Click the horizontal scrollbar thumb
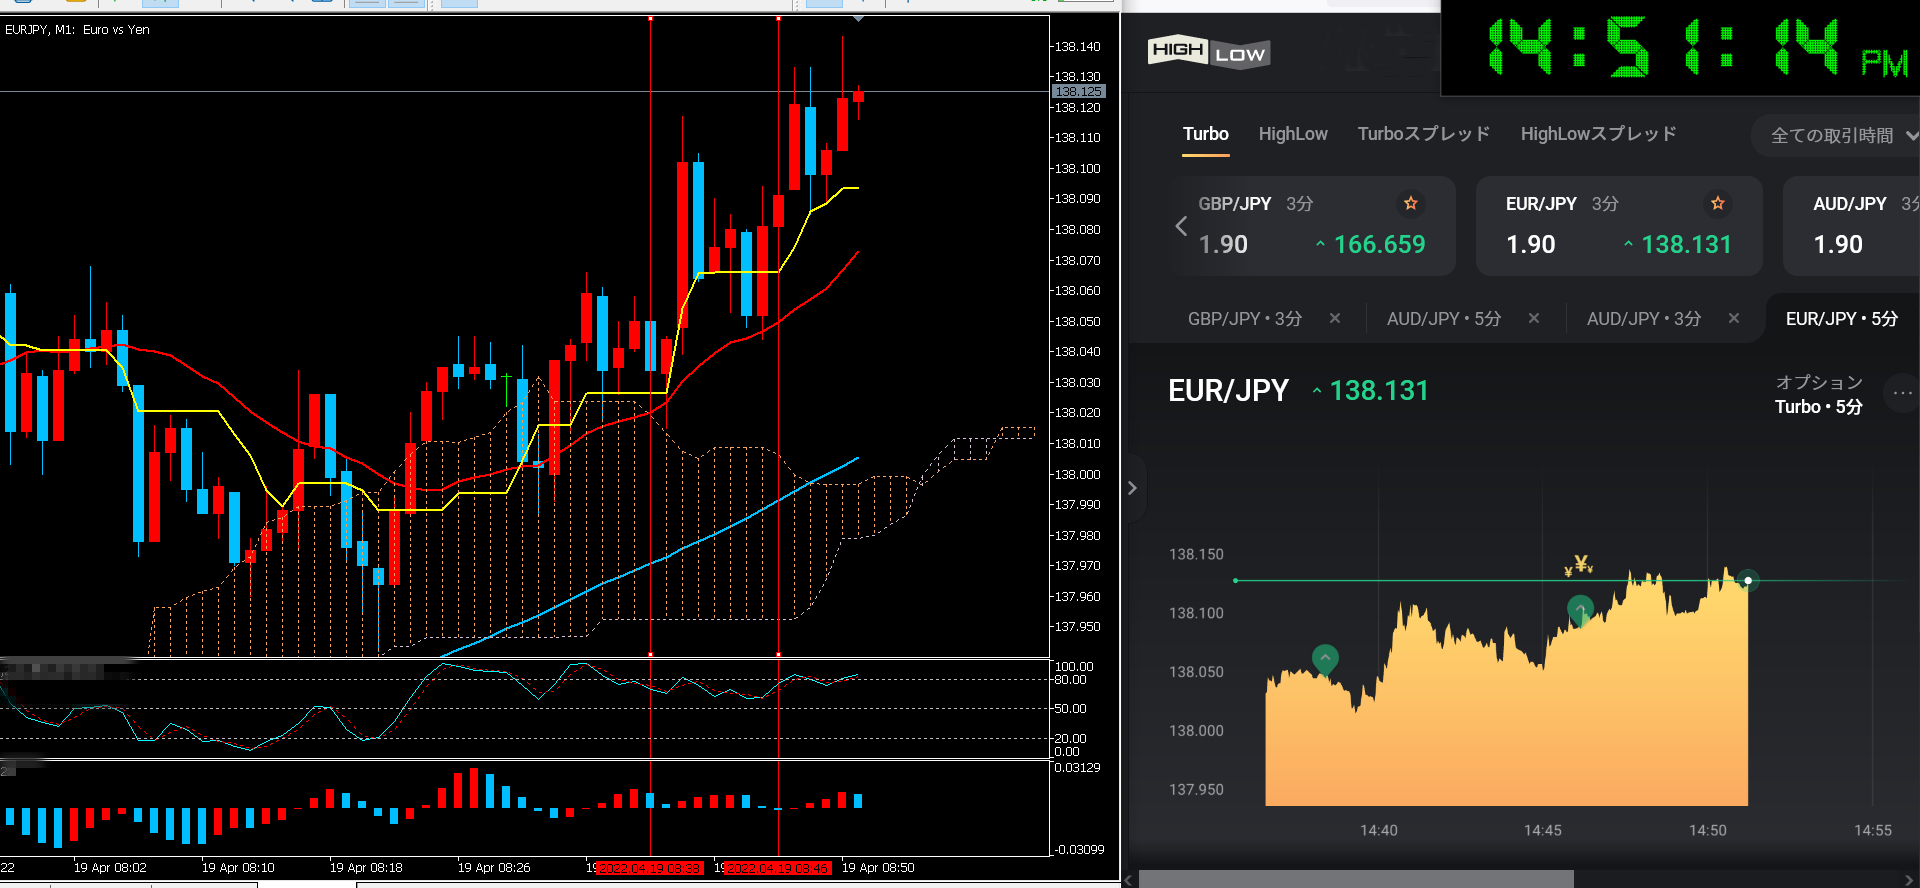The image size is (1920, 888). click(x=1355, y=879)
